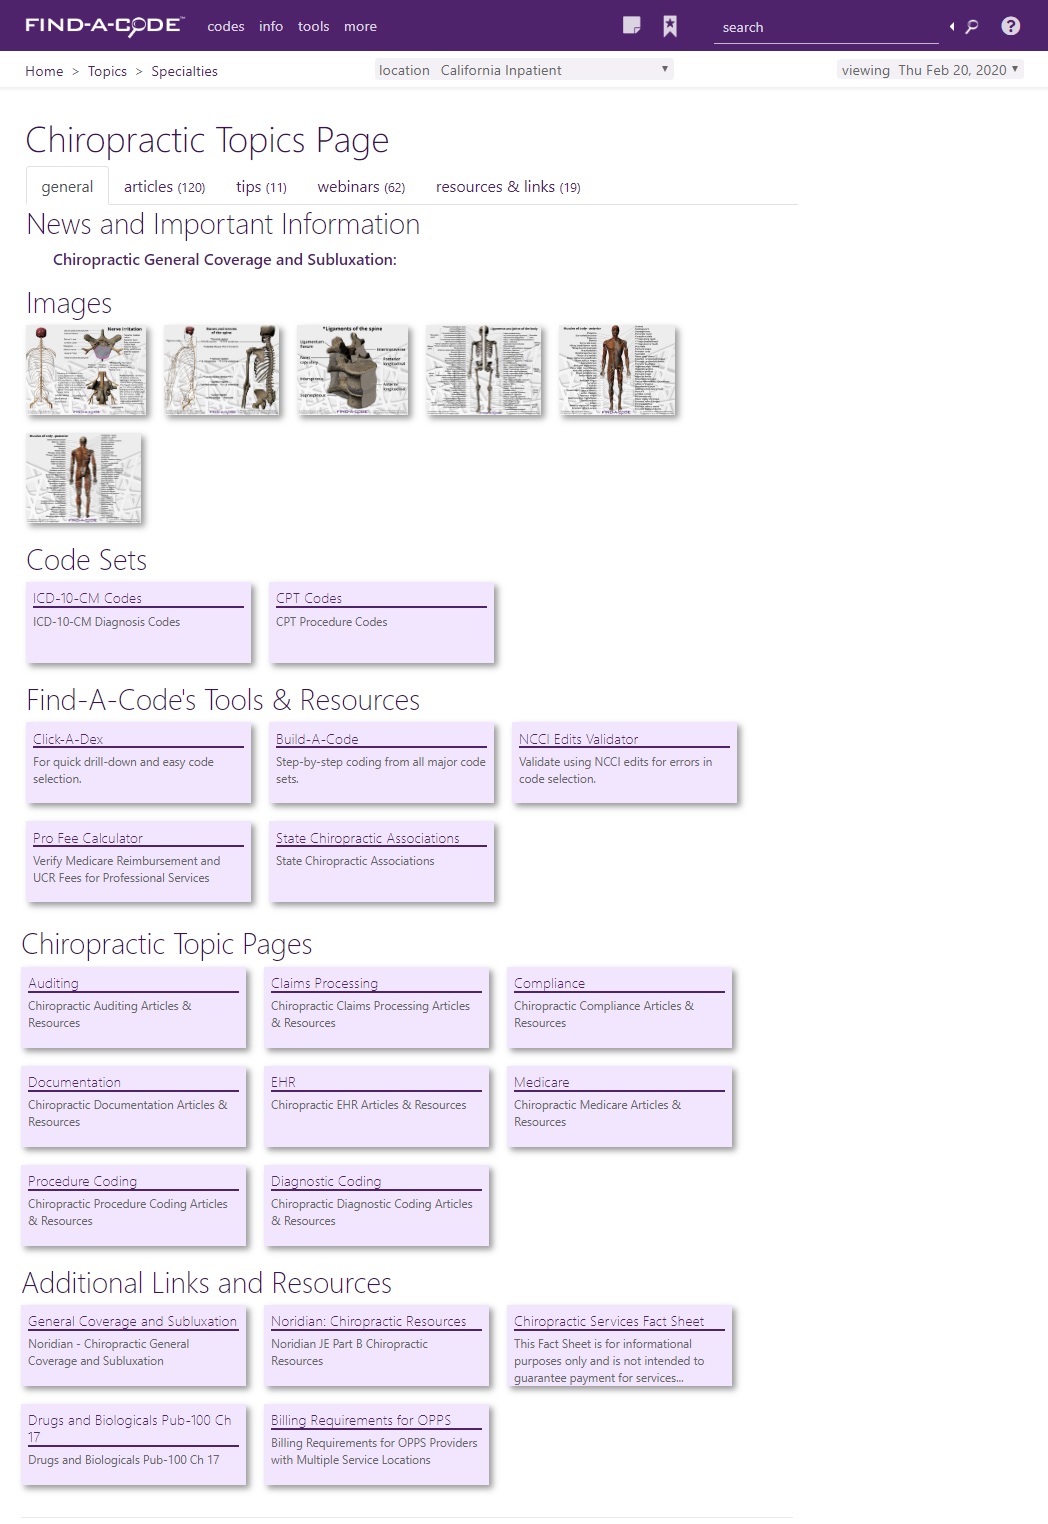
Task: Open Billing Requirements for OPPS link
Action: [x=361, y=1420]
